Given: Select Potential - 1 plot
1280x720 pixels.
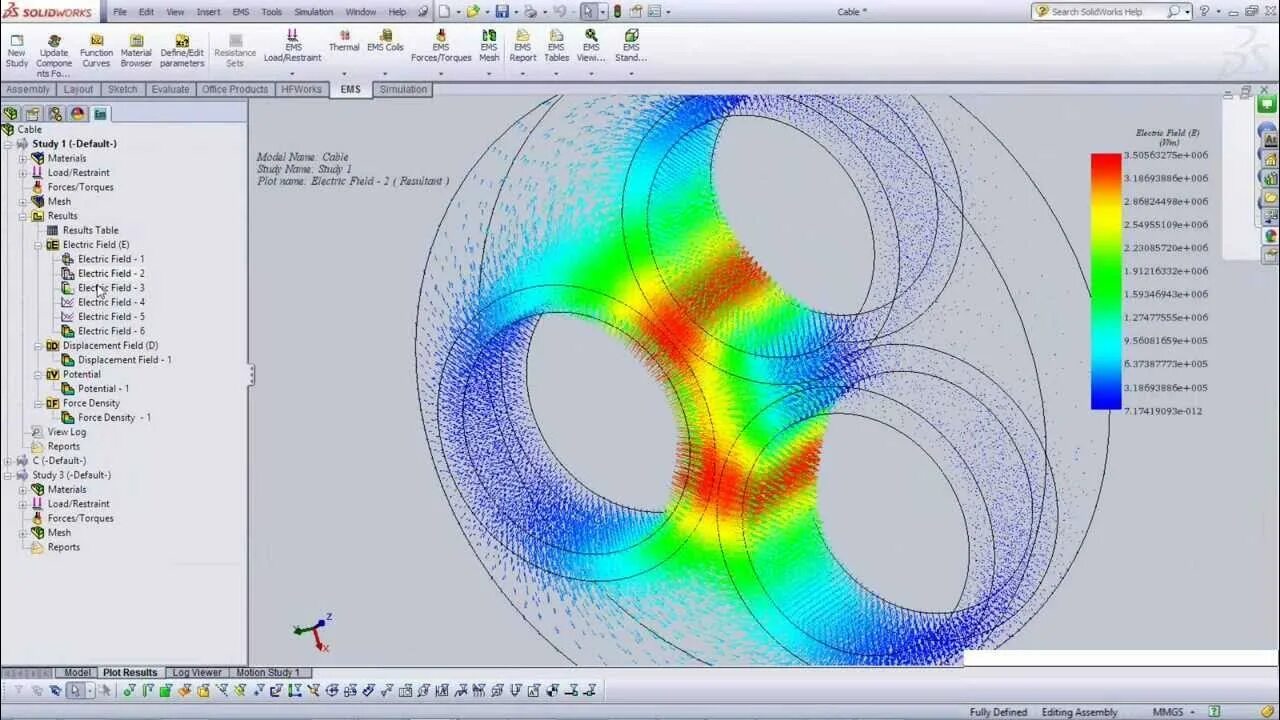Looking at the screenshot, I should pos(95,388).
